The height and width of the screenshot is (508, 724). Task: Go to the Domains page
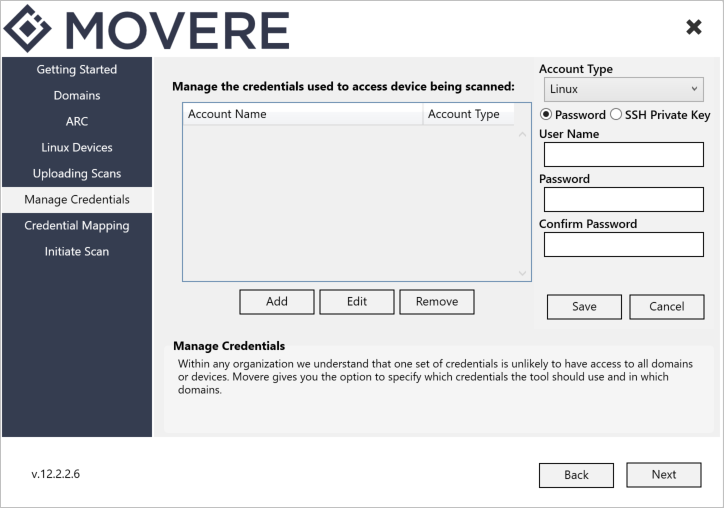click(x=77, y=96)
